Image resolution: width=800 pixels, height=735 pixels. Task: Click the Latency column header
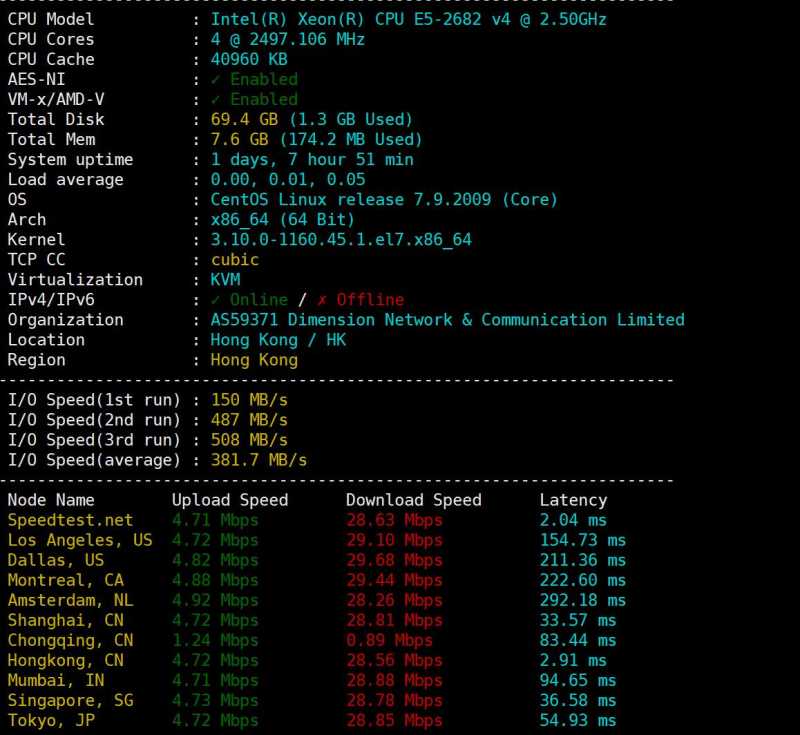pos(572,499)
